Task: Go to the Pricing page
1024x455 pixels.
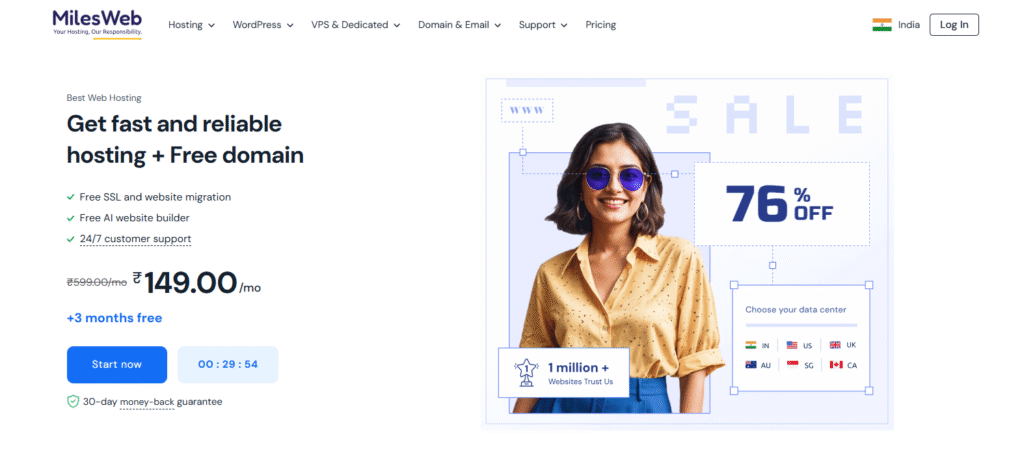Action: (601, 25)
